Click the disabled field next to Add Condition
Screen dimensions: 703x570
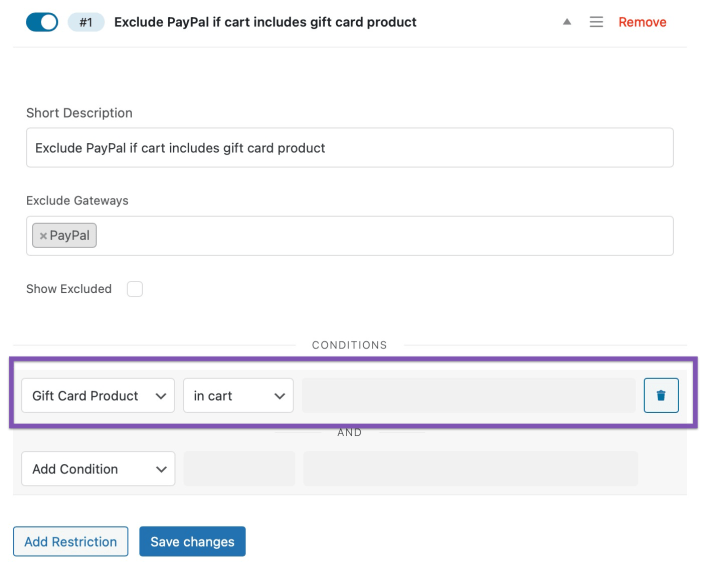click(x=239, y=469)
